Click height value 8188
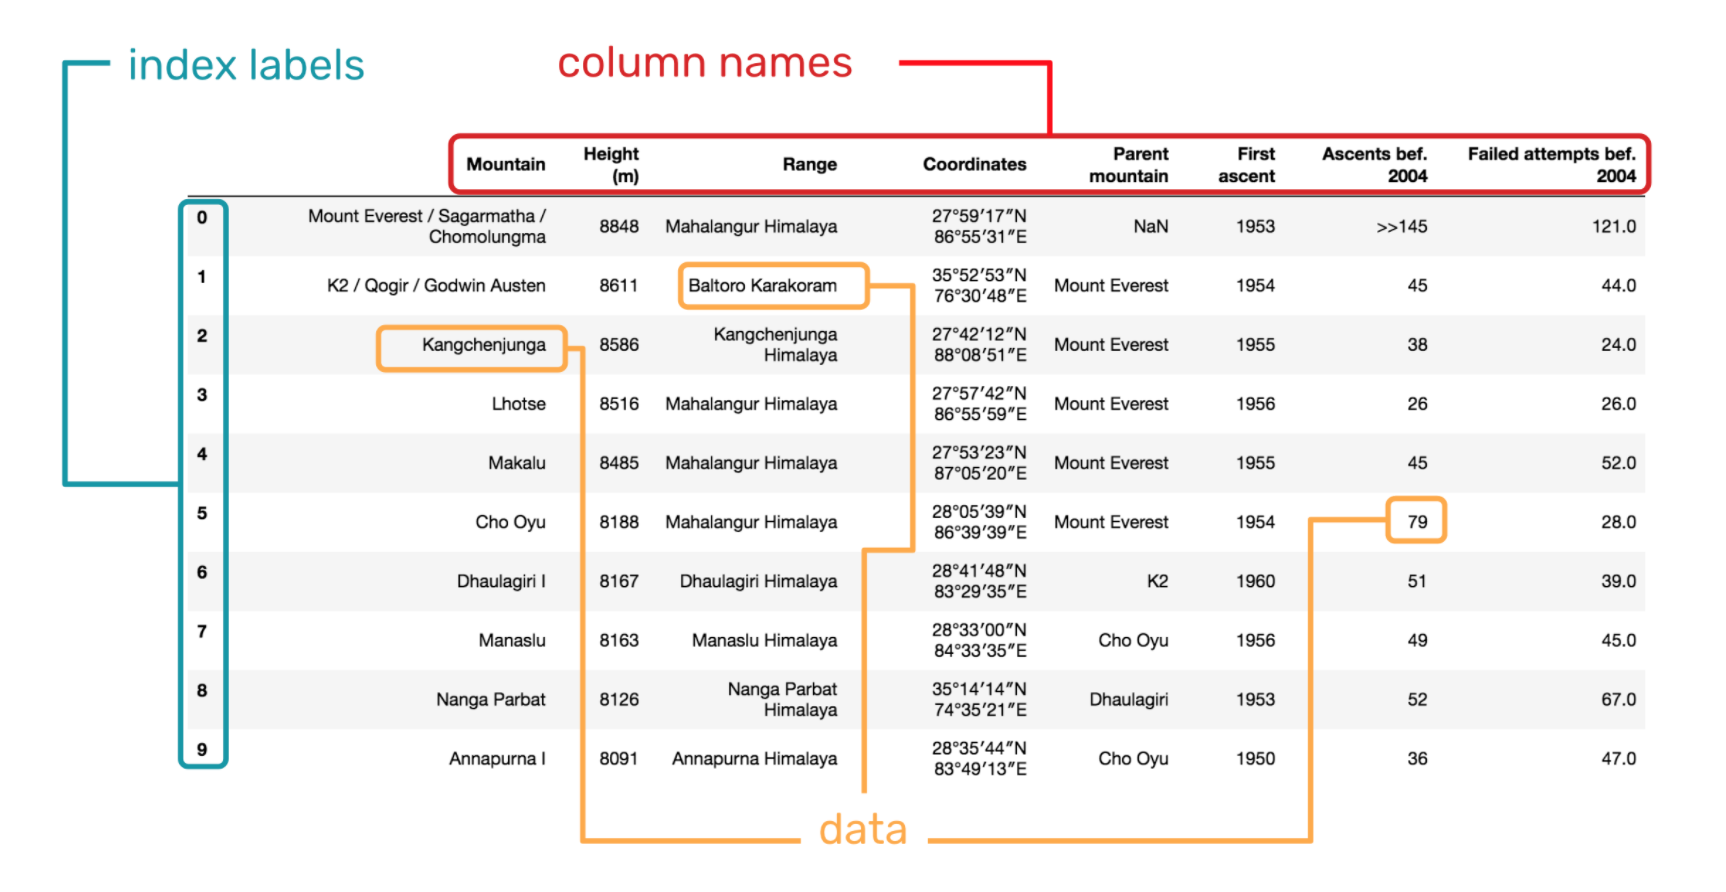This screenshot has height=892, width=1726. [x=619, y=521]
